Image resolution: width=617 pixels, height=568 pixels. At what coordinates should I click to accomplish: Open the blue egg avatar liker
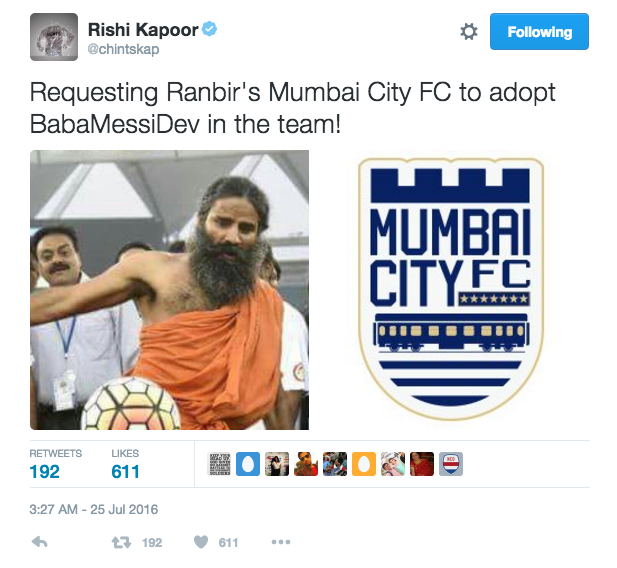pyautogui.click(x=248, y=464)
